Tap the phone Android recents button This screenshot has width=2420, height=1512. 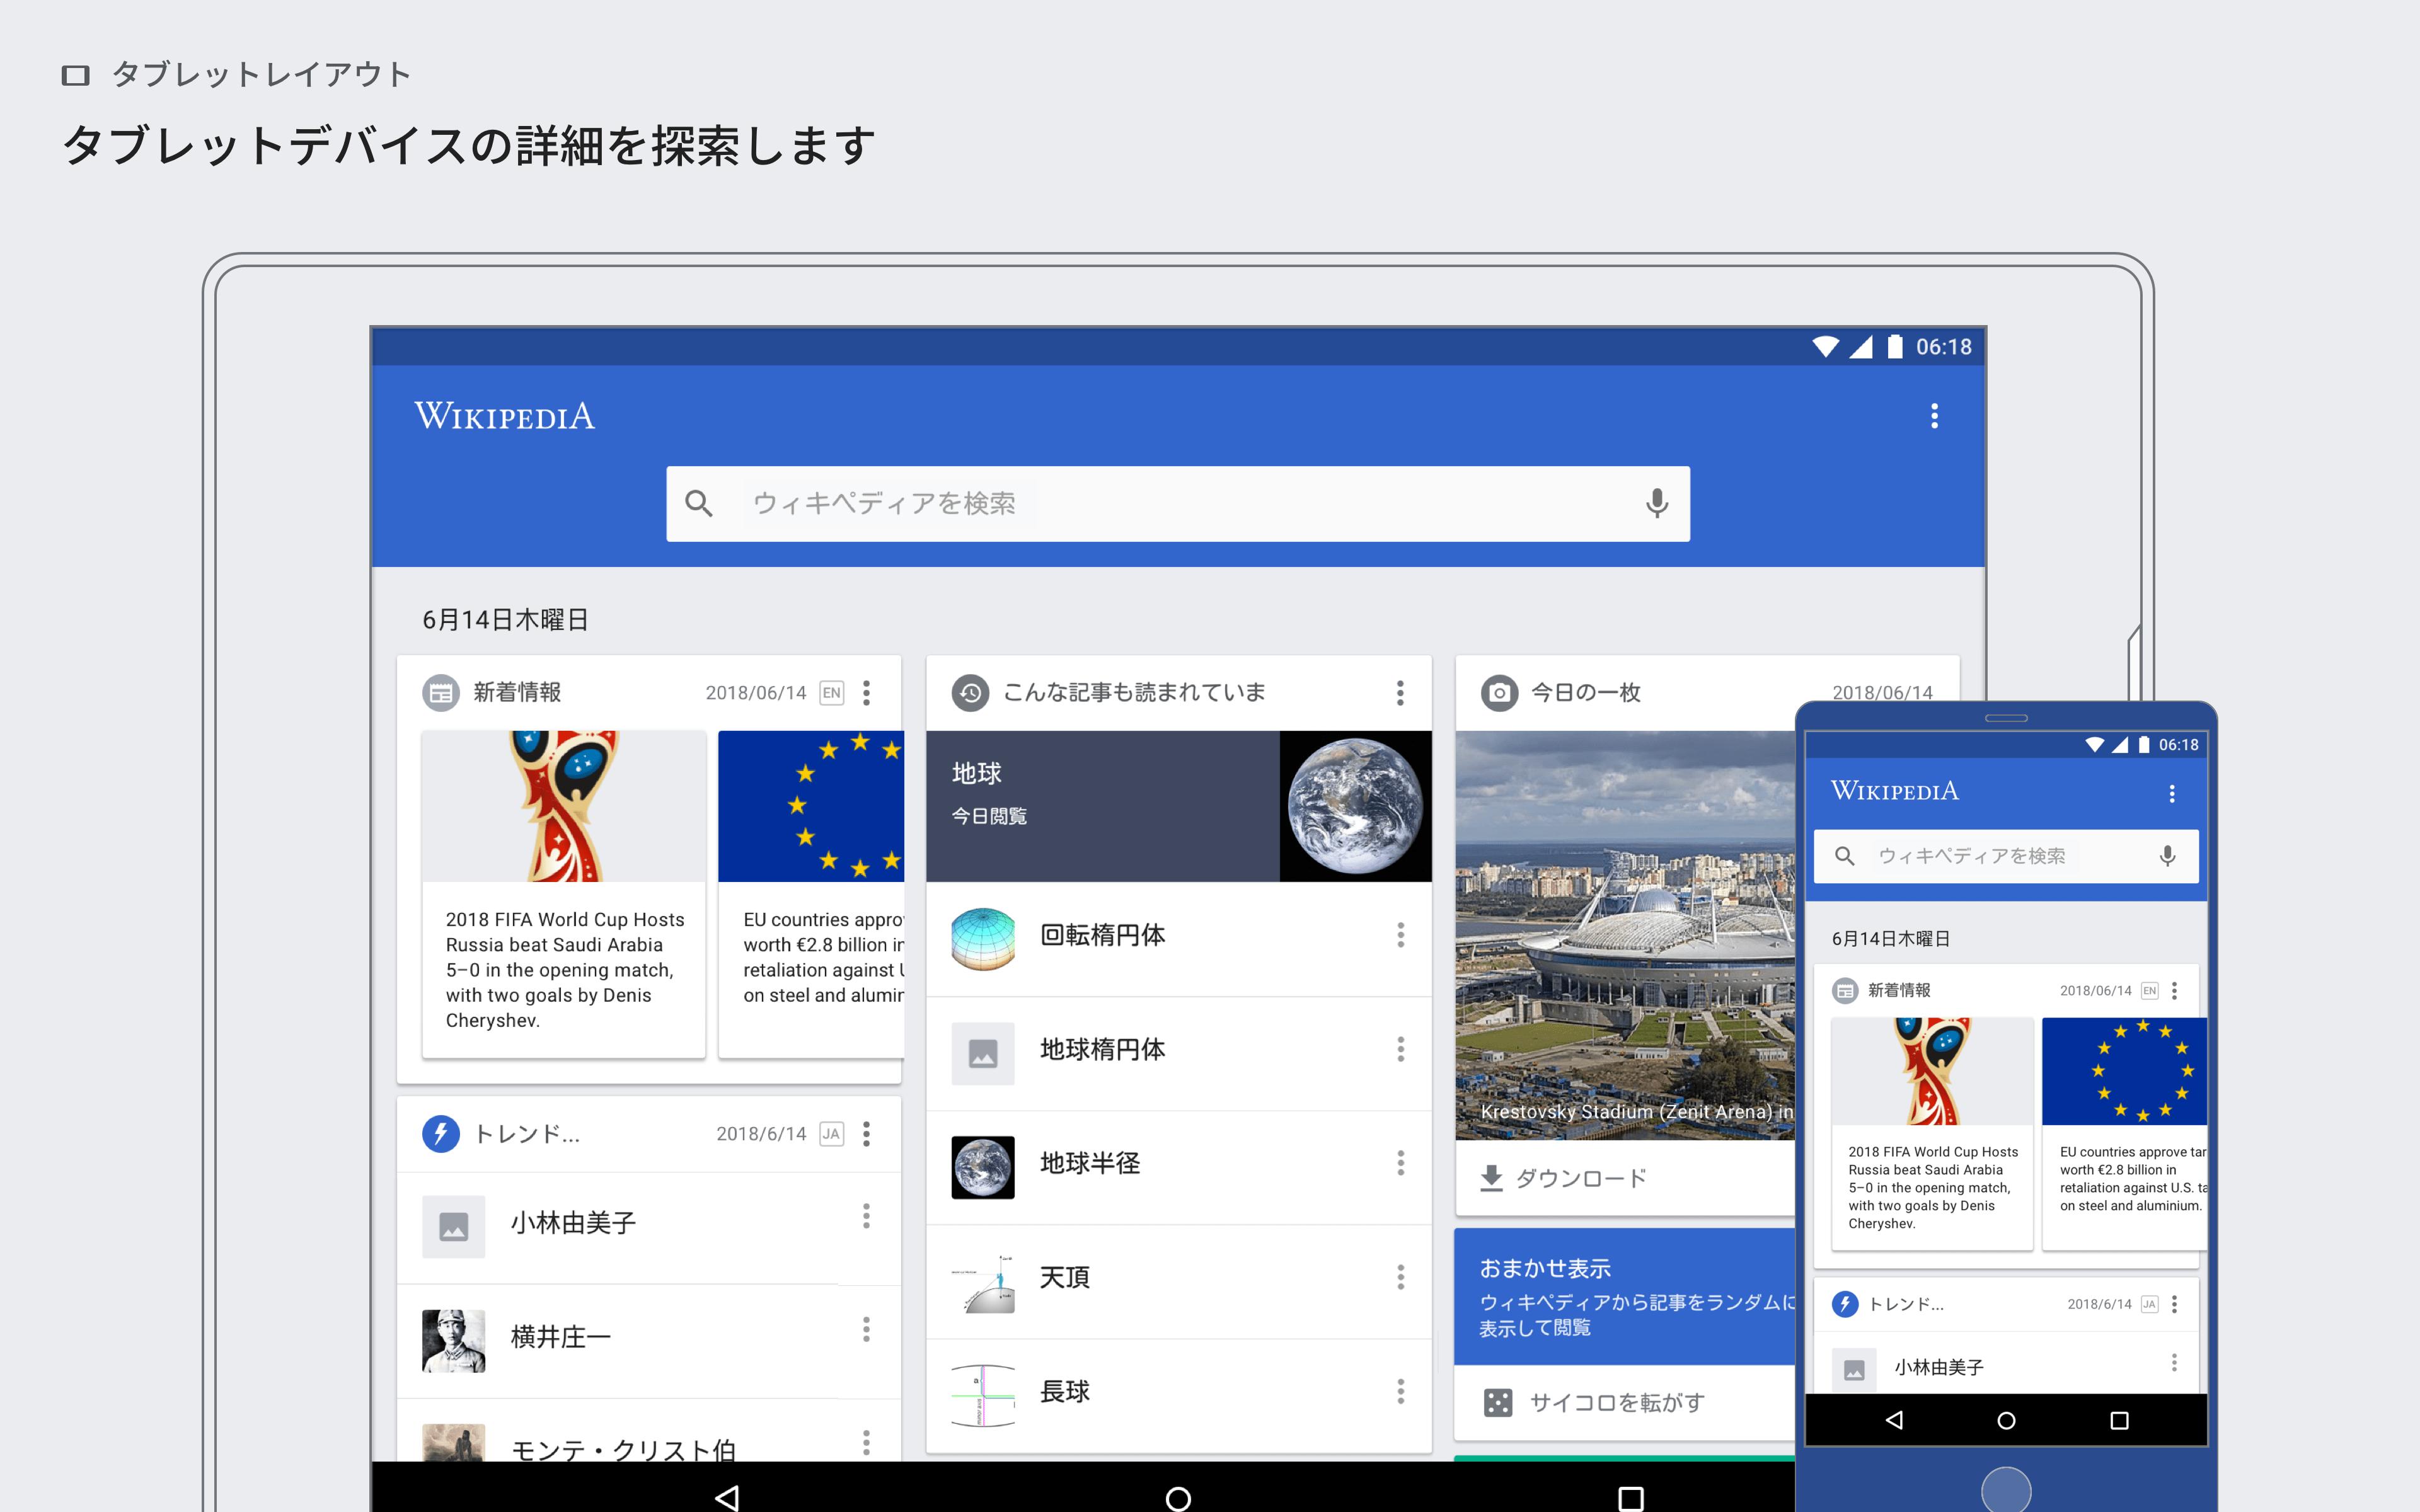click(x=2119, y=1420)
